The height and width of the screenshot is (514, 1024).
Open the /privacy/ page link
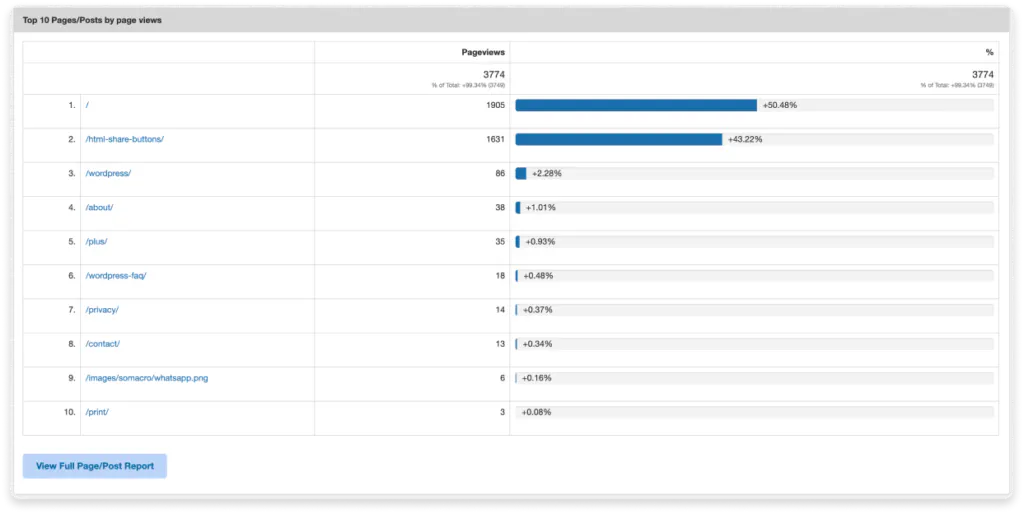pyautogui.click(x=102, y=310)
